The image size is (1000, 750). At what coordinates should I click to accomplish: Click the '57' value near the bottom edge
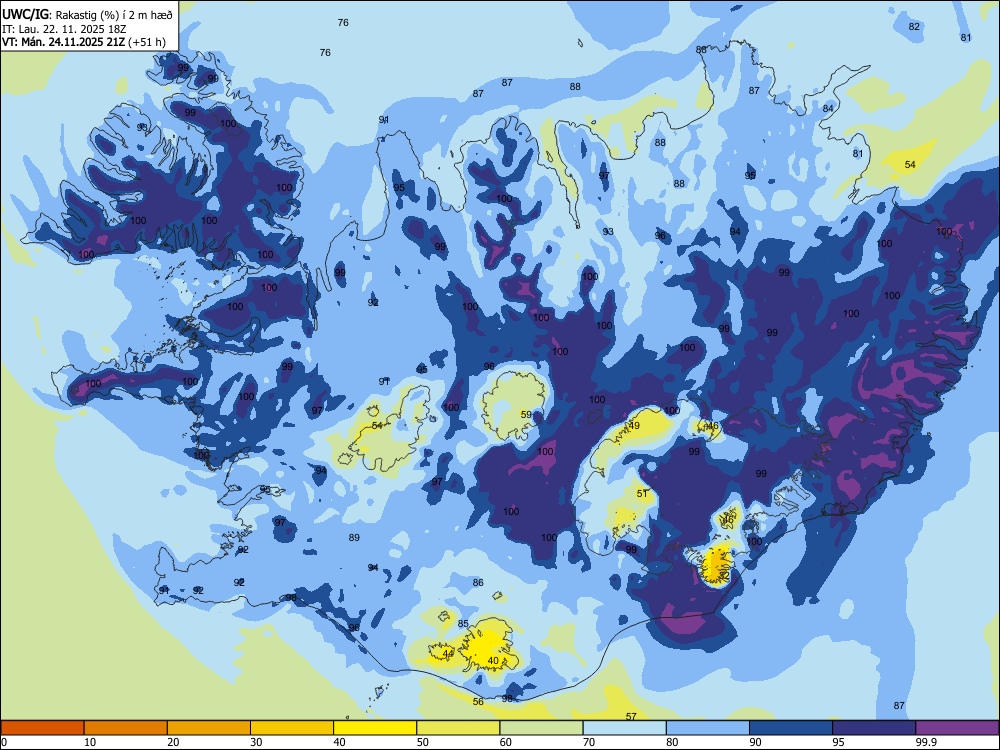tap(631, 716)
